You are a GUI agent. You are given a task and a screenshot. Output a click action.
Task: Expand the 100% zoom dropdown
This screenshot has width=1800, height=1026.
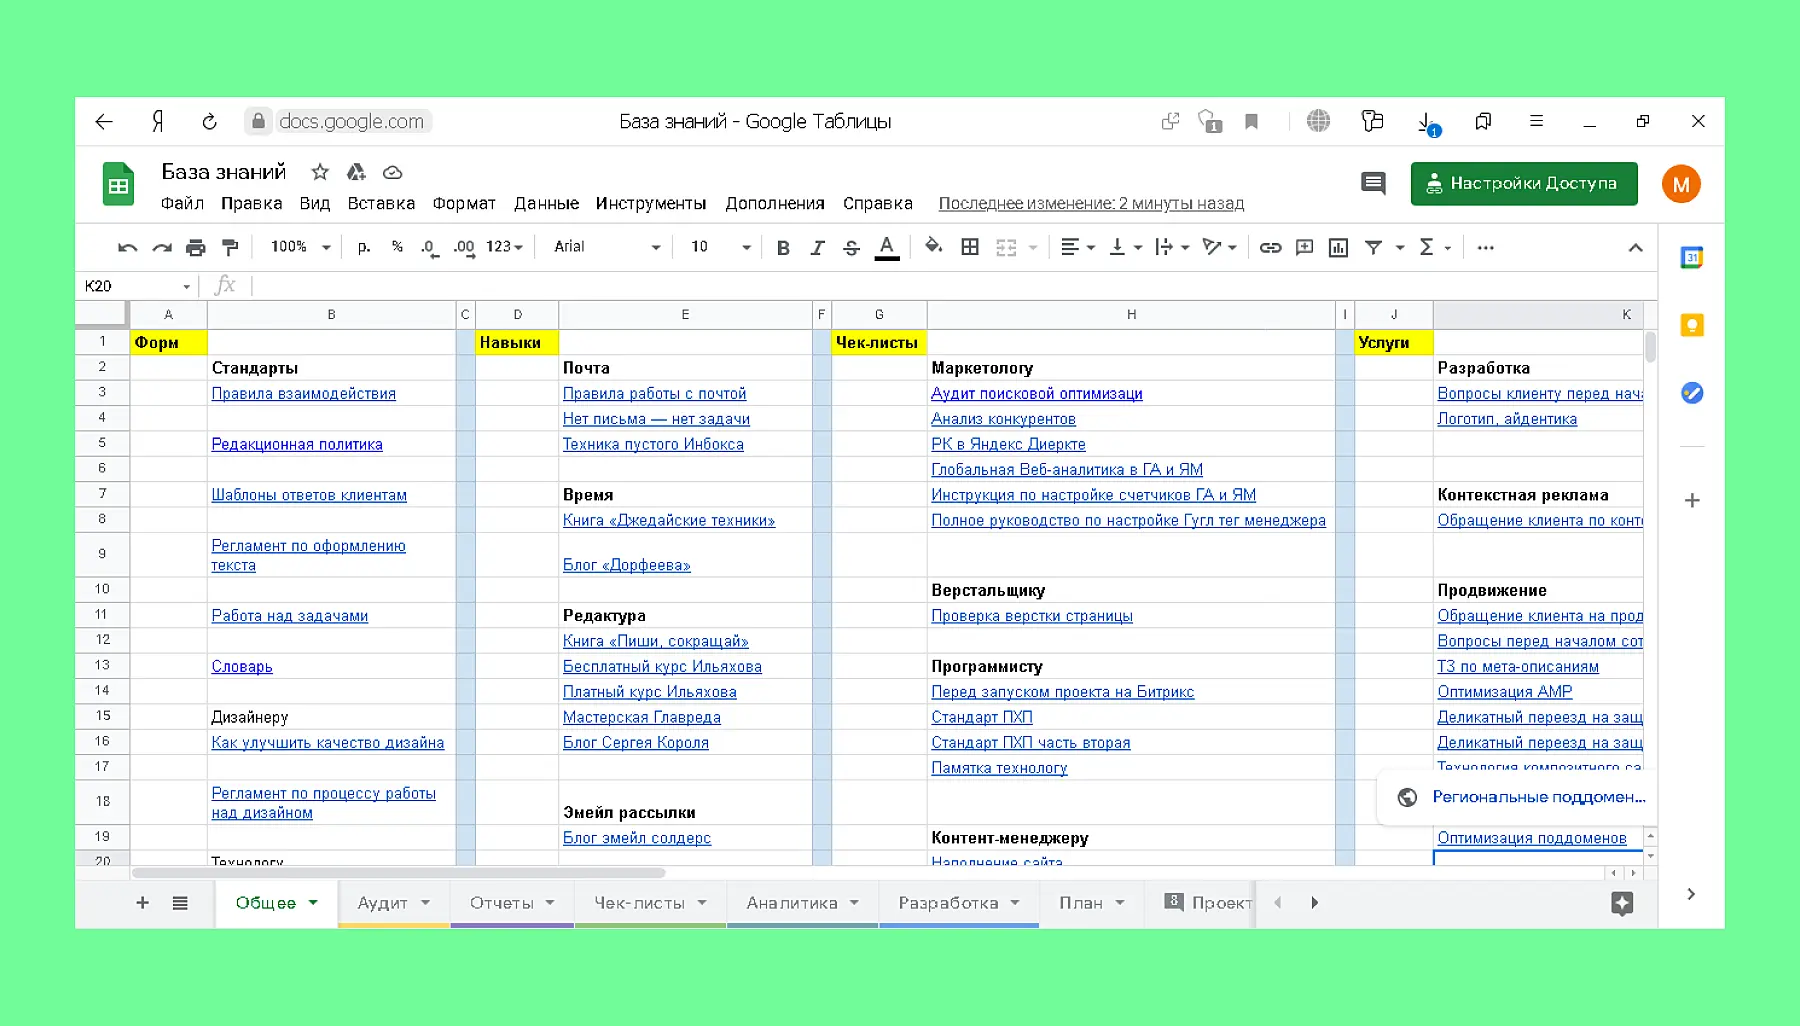point(300,247)
